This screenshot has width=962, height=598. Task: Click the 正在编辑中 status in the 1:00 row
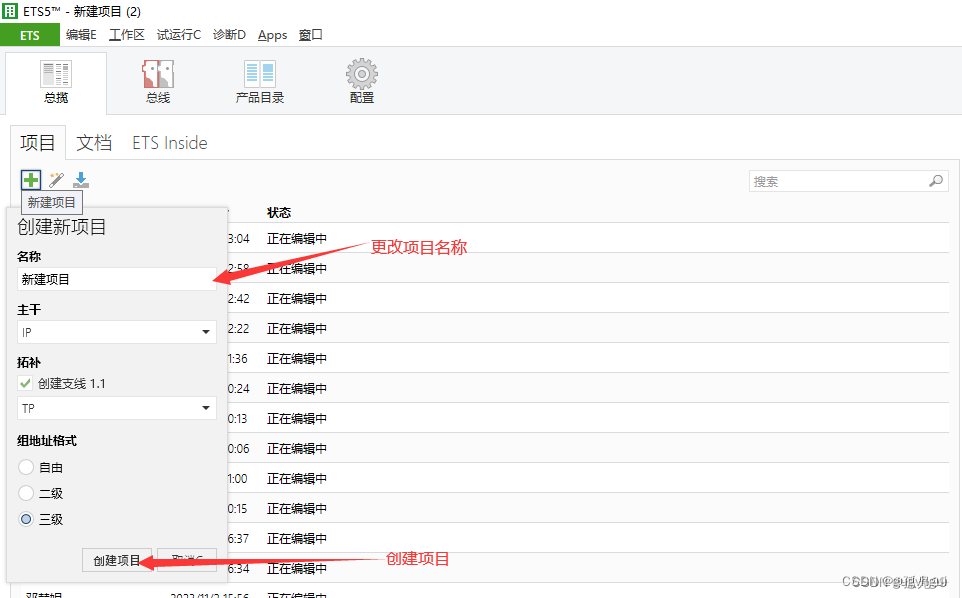click(297, 479)
